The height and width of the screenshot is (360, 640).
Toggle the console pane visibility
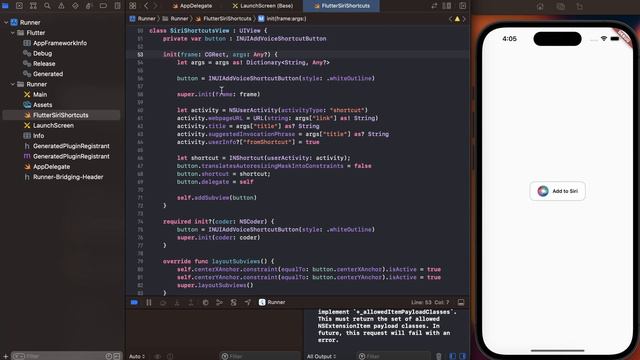[x=462, y=356]
